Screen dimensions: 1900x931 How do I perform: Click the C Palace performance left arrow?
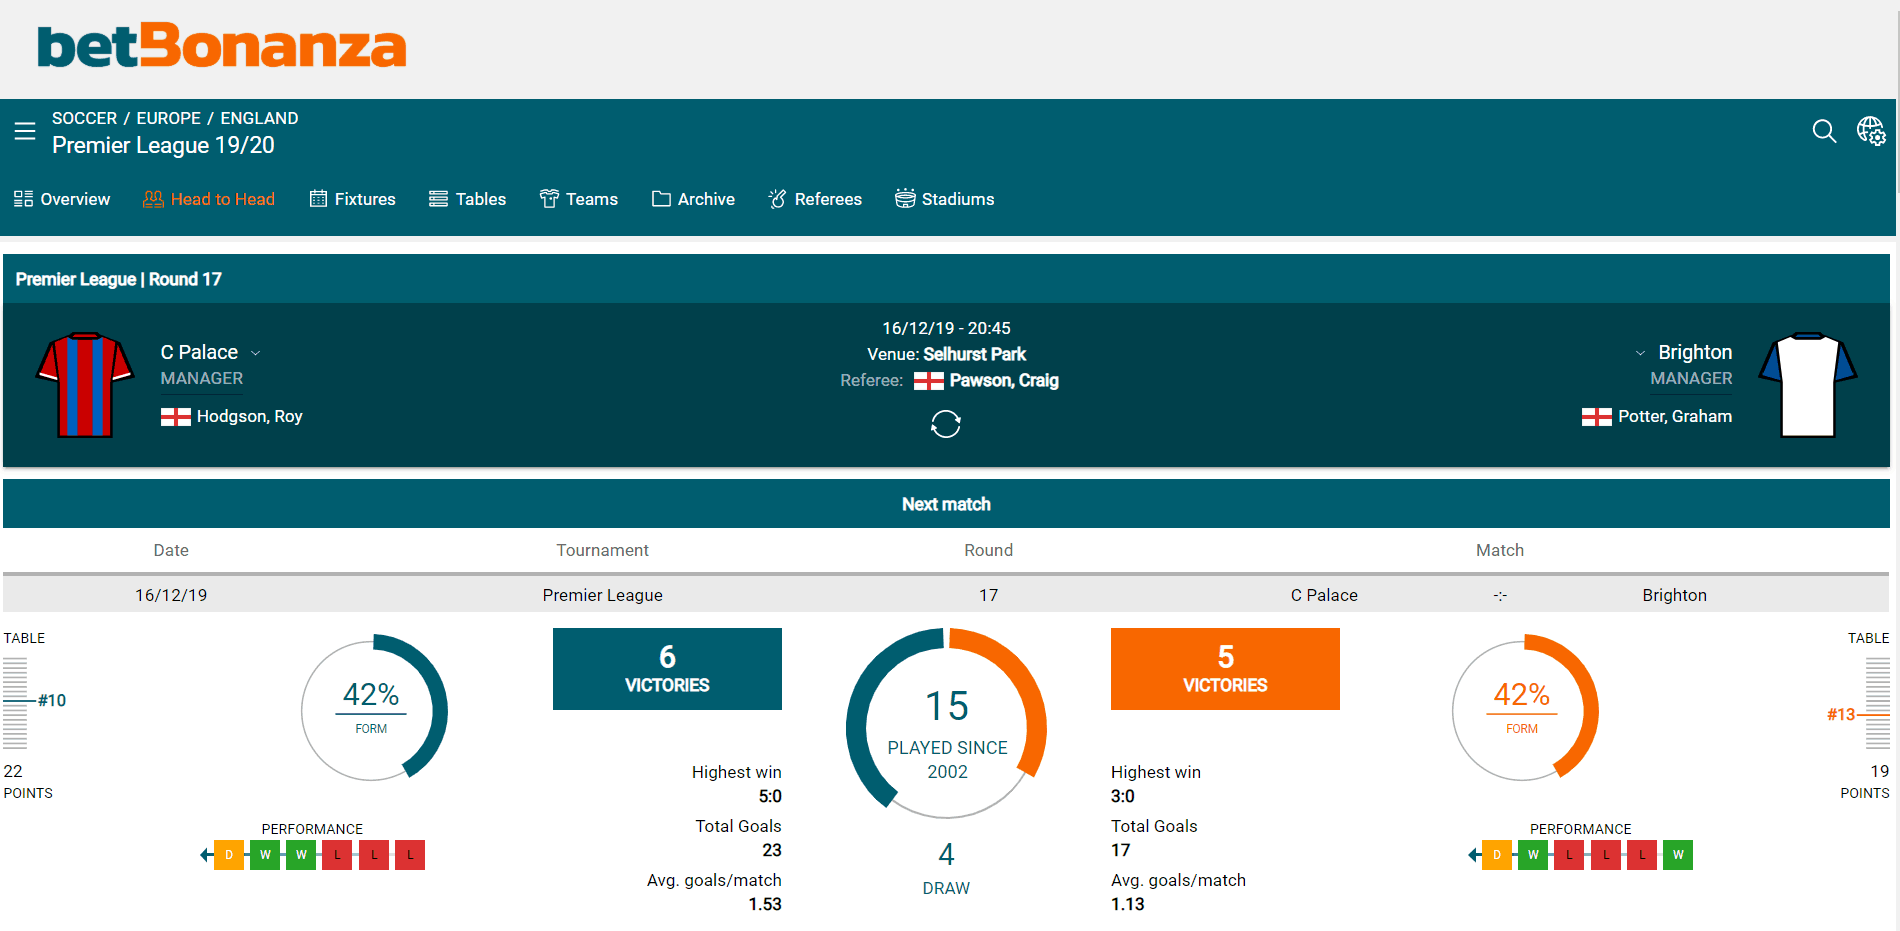pos(206,855)
